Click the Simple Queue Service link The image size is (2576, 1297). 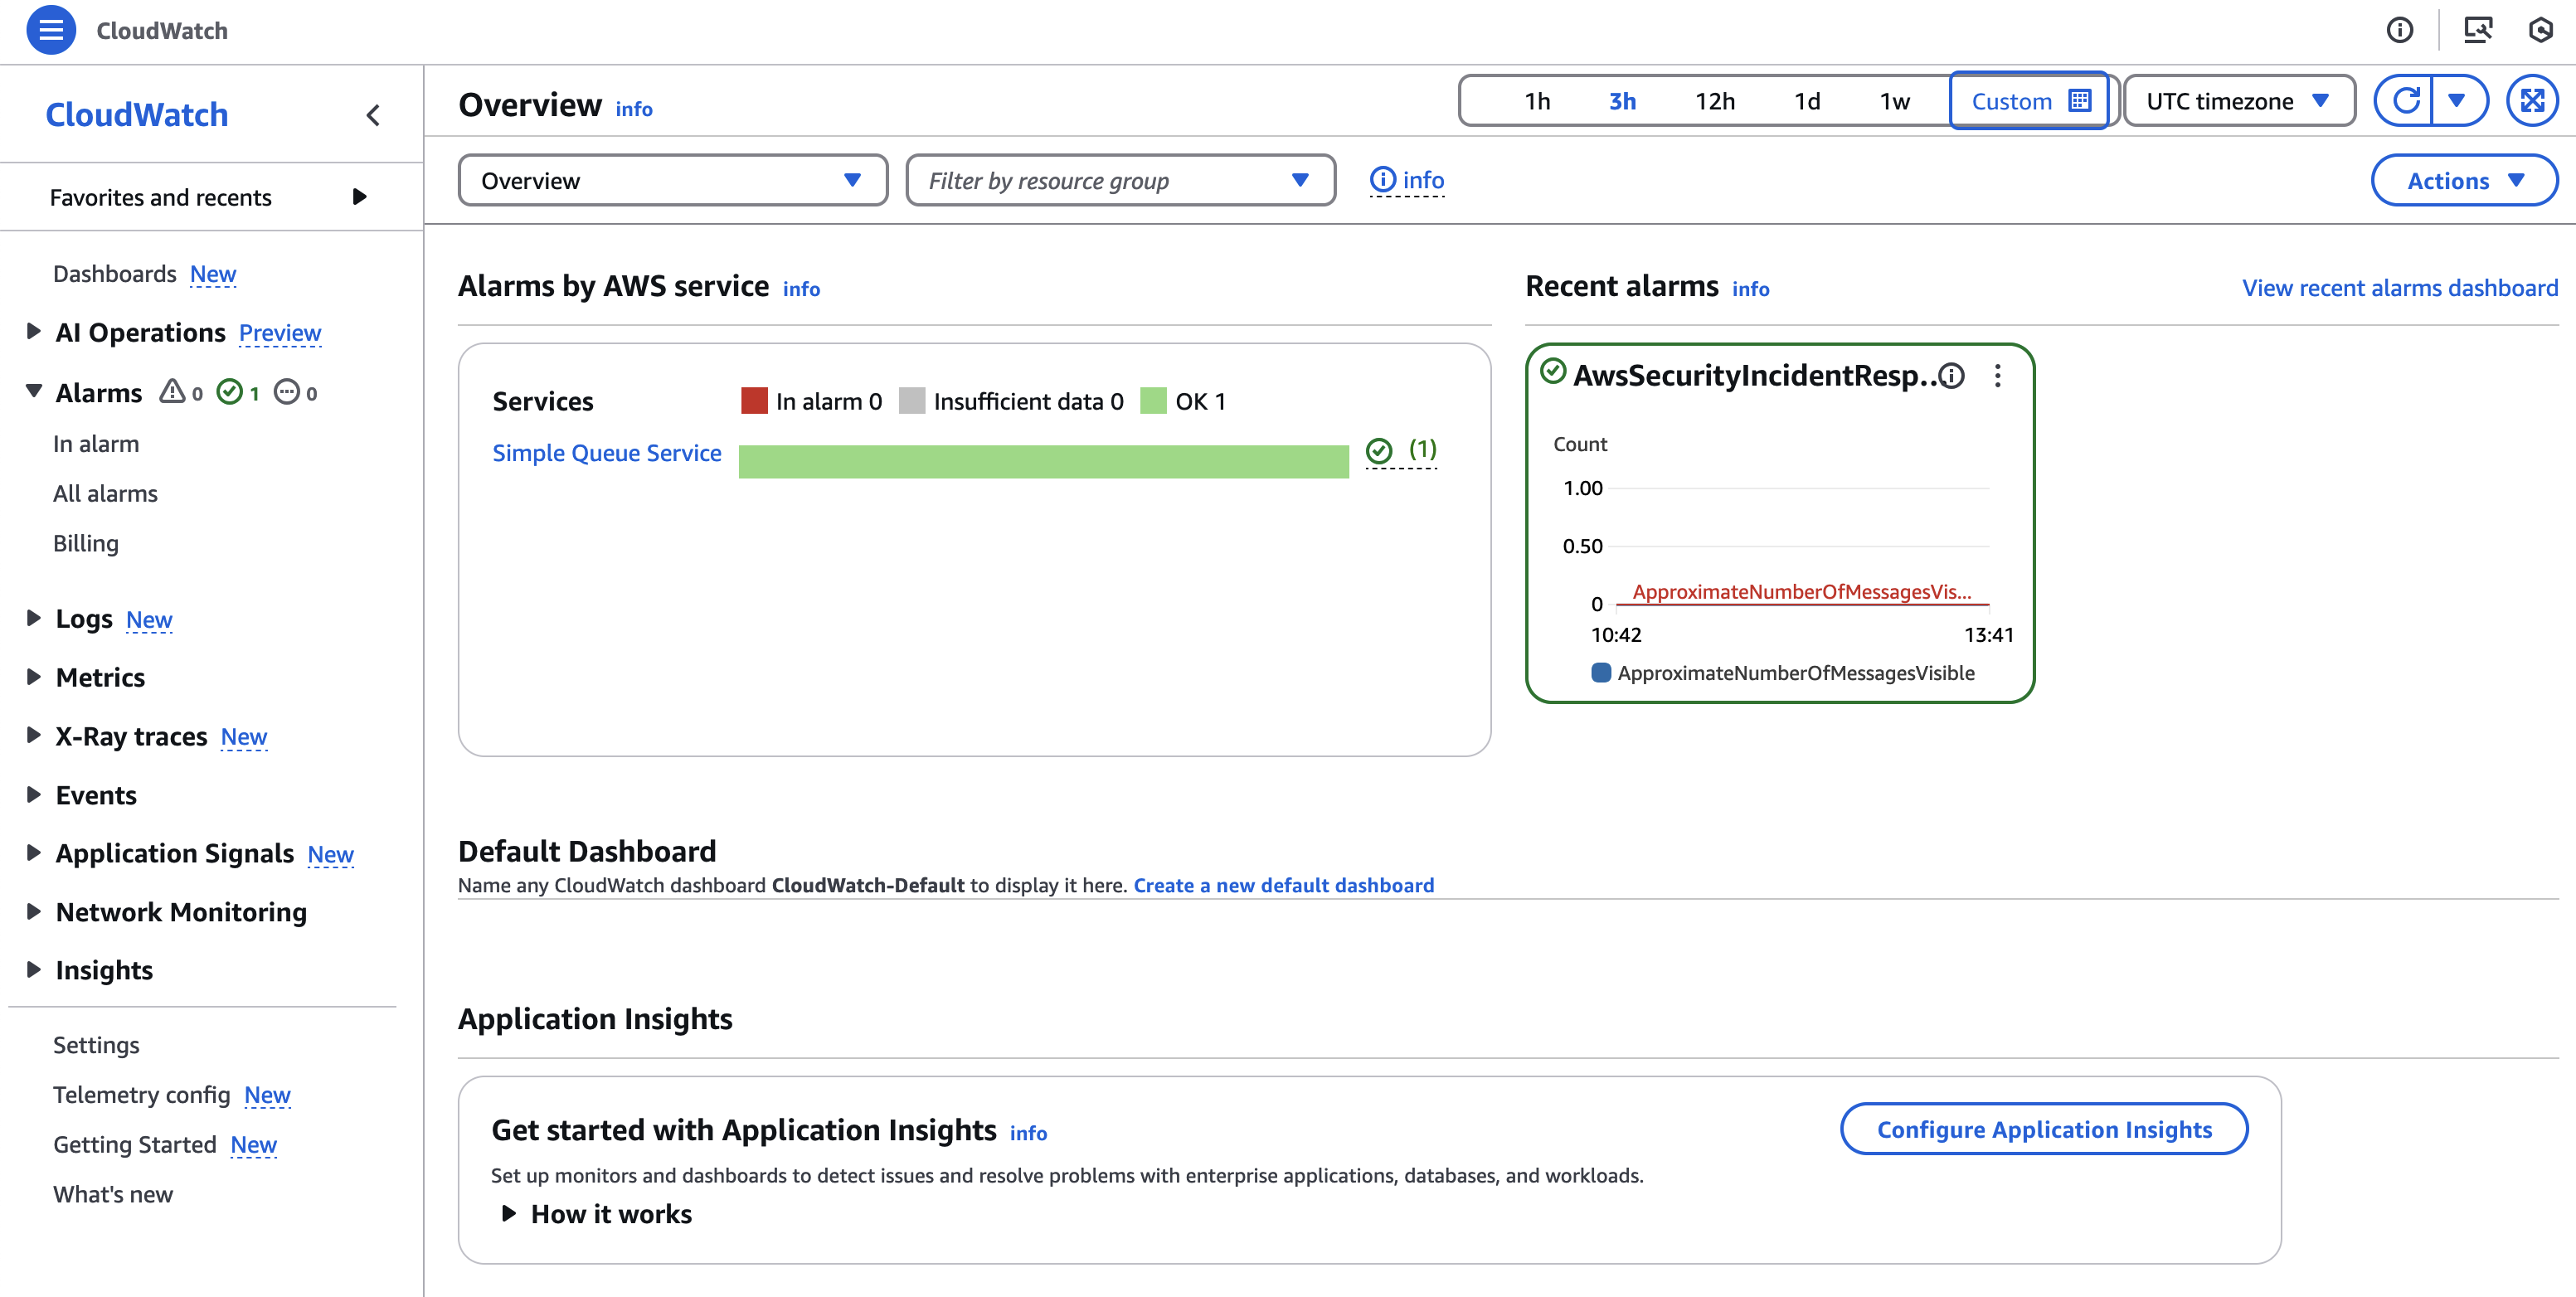coord(607,453)
